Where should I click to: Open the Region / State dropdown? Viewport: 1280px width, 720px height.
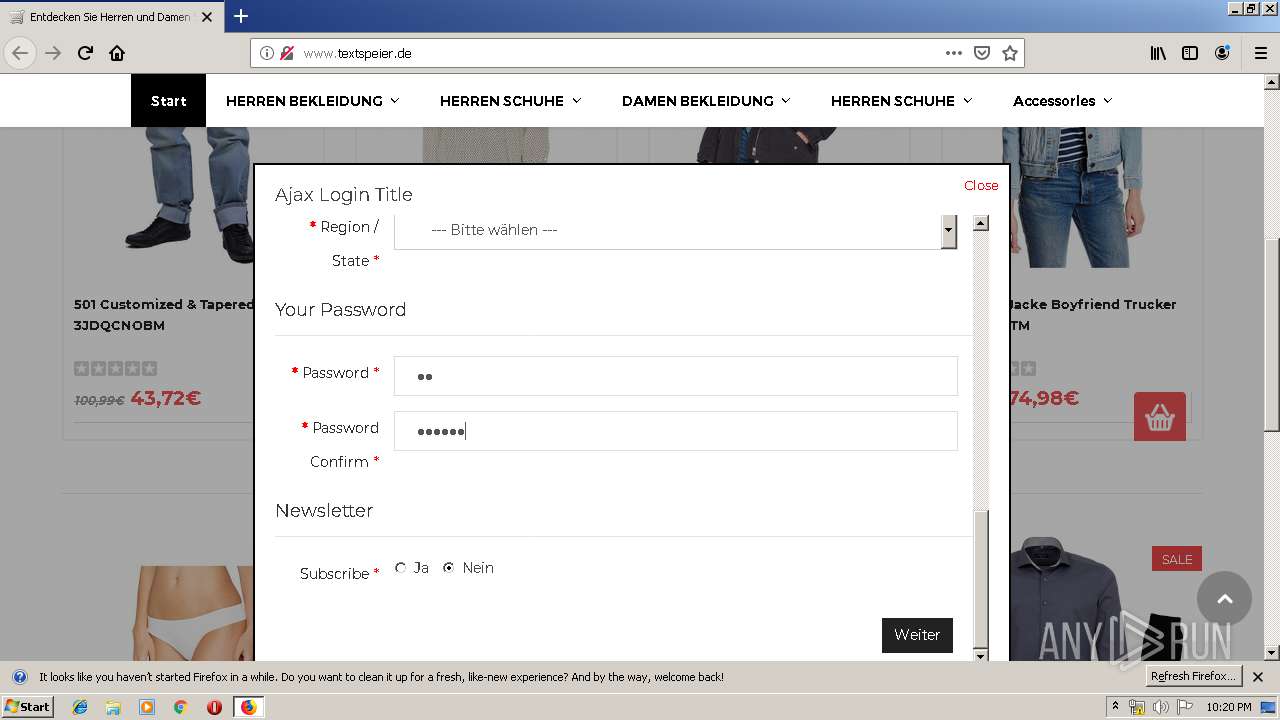(x=676, y=230)
